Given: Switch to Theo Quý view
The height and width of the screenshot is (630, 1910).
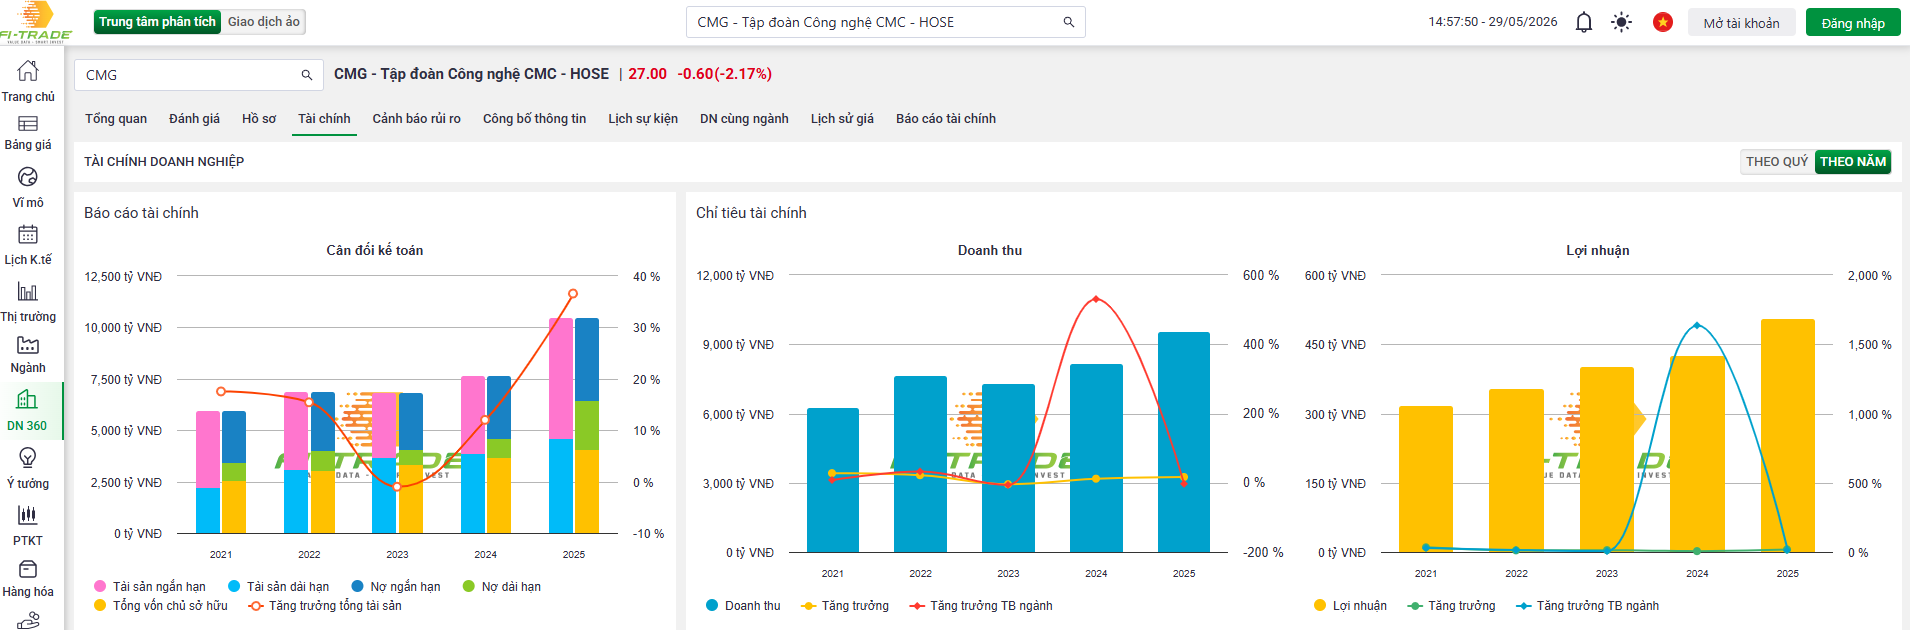Looking at the screenshot, I should click(1777, 162).
